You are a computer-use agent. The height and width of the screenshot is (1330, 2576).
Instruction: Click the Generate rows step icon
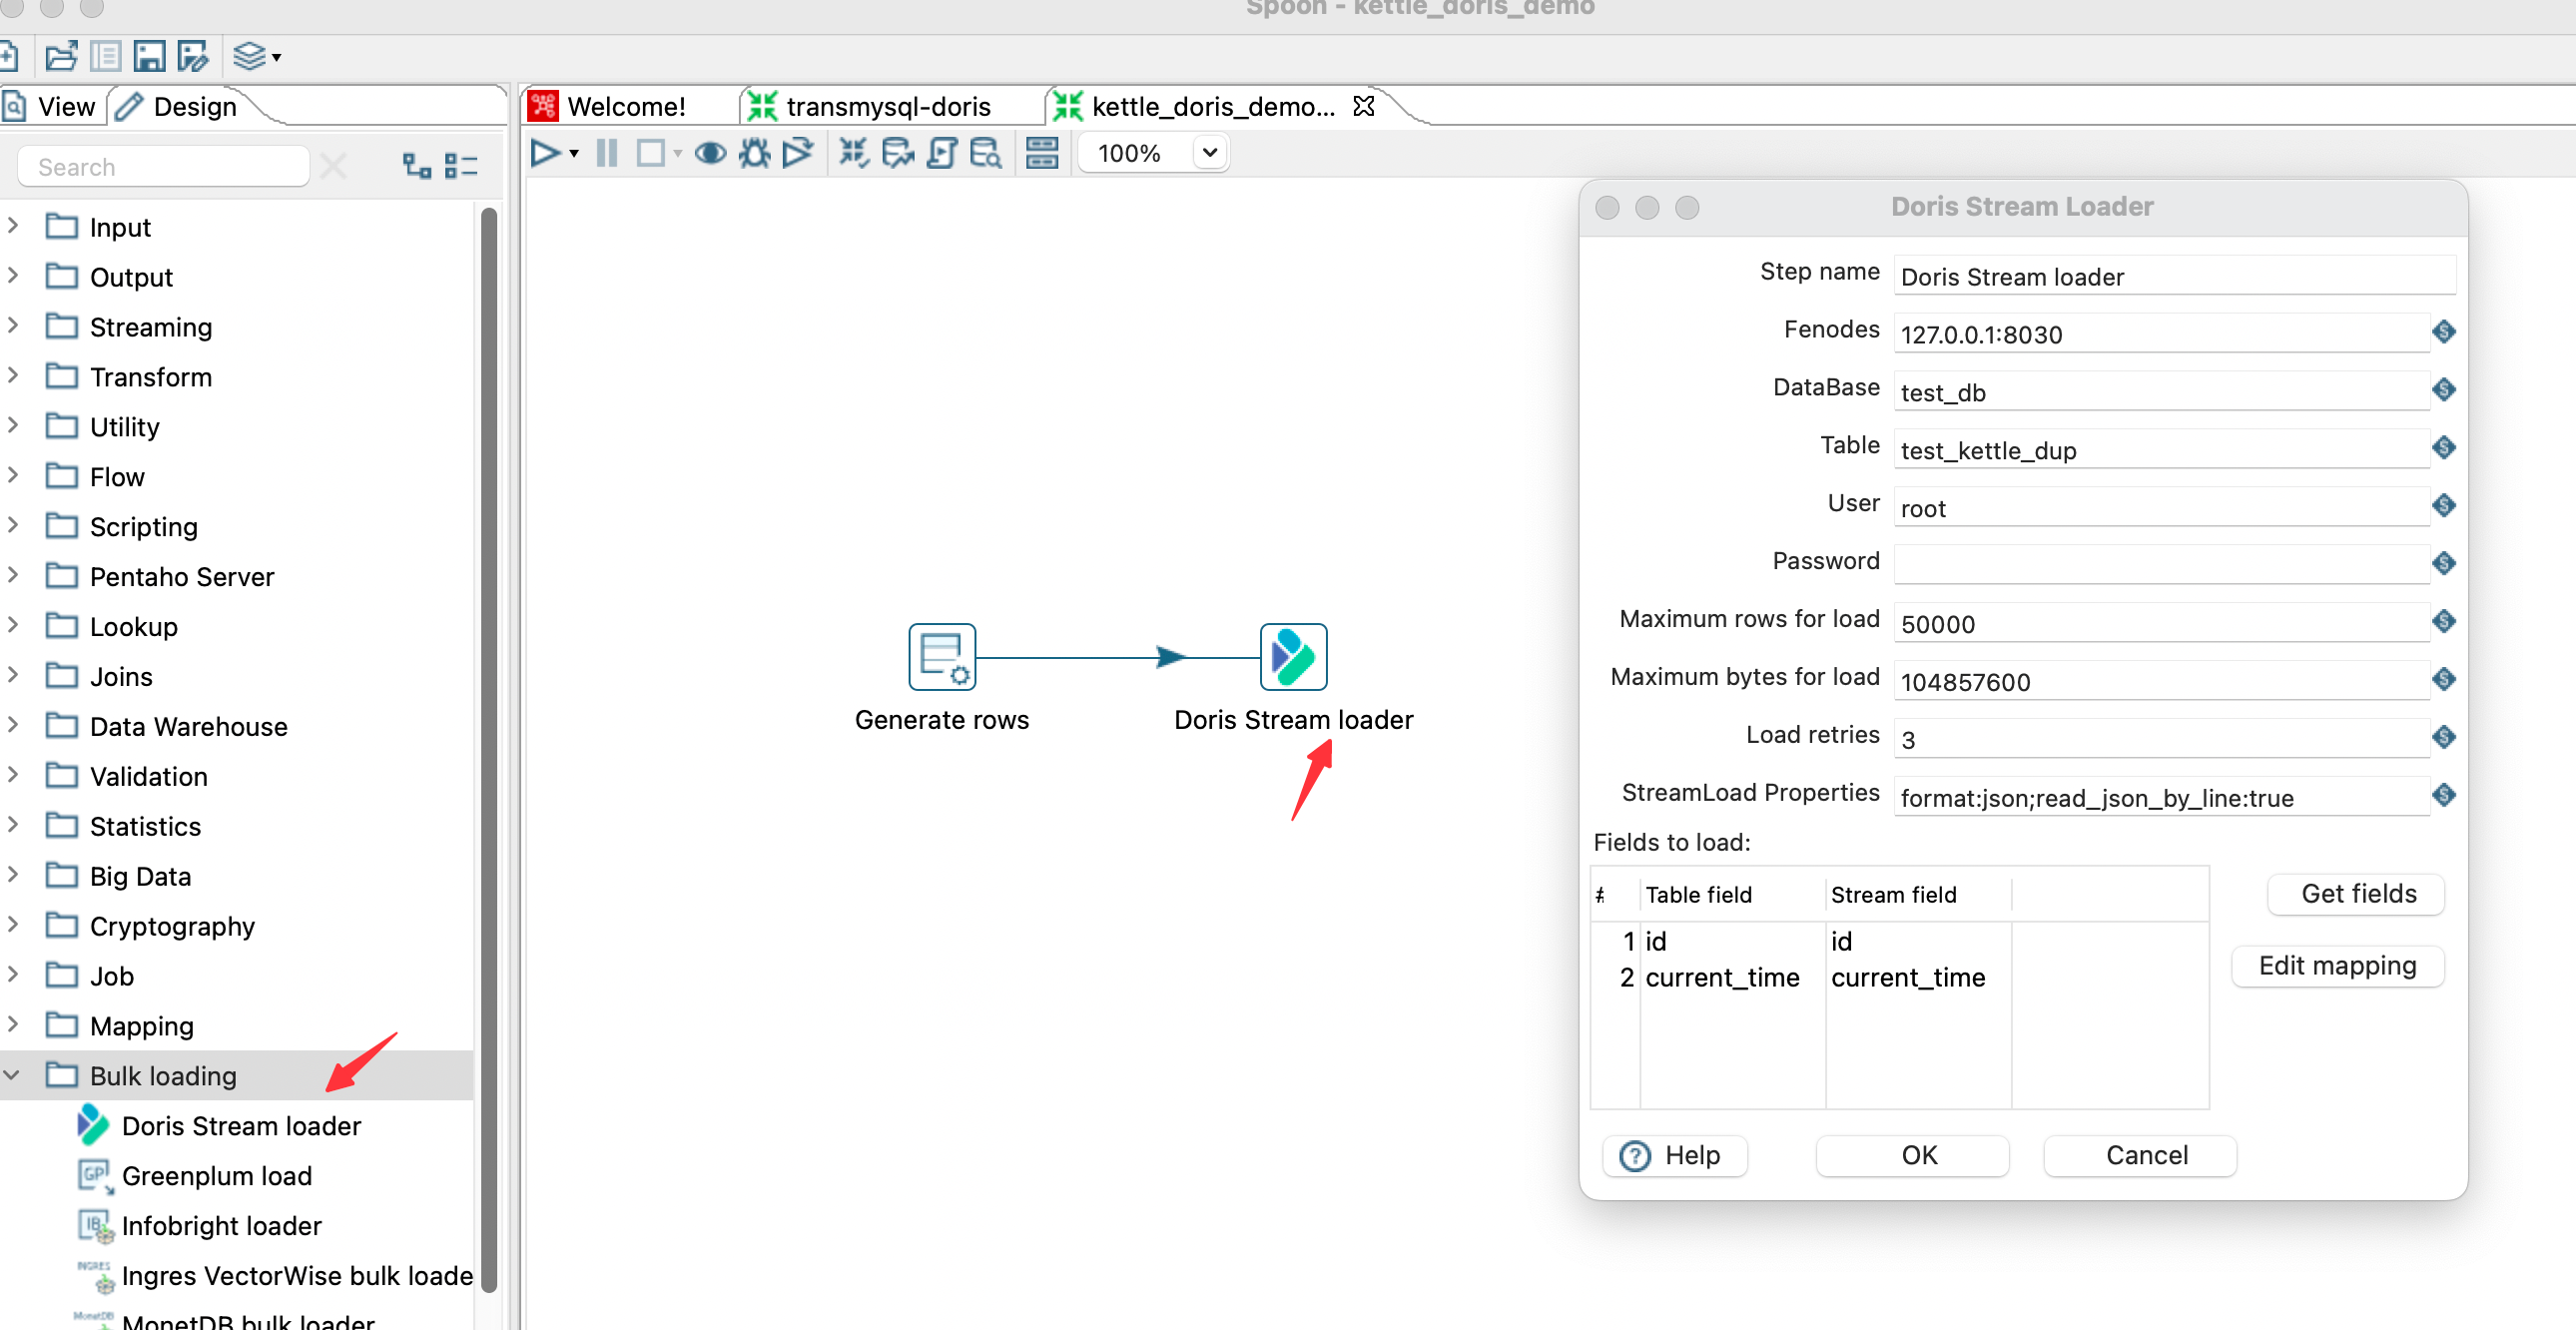point(941,657)
